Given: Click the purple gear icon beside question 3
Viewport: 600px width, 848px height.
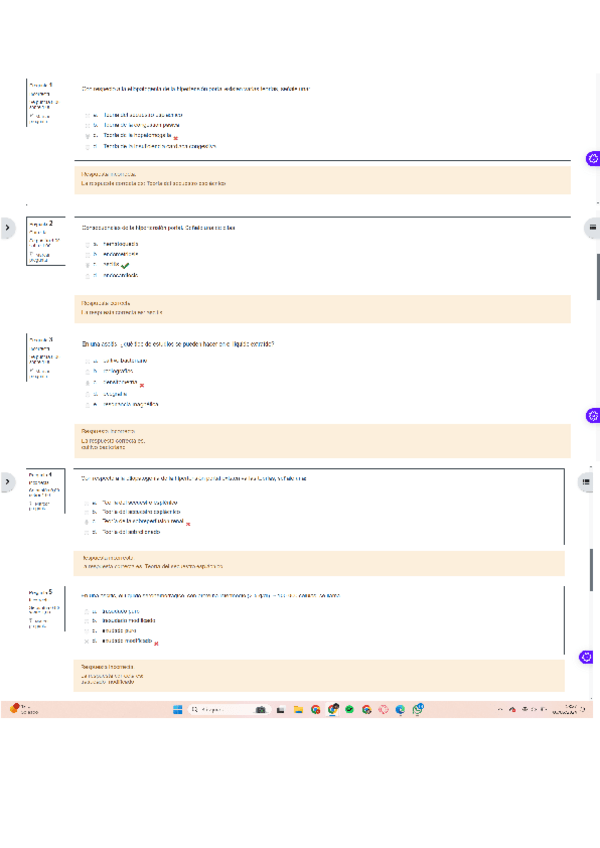Looking at the screenshot, I should [592, 414].
